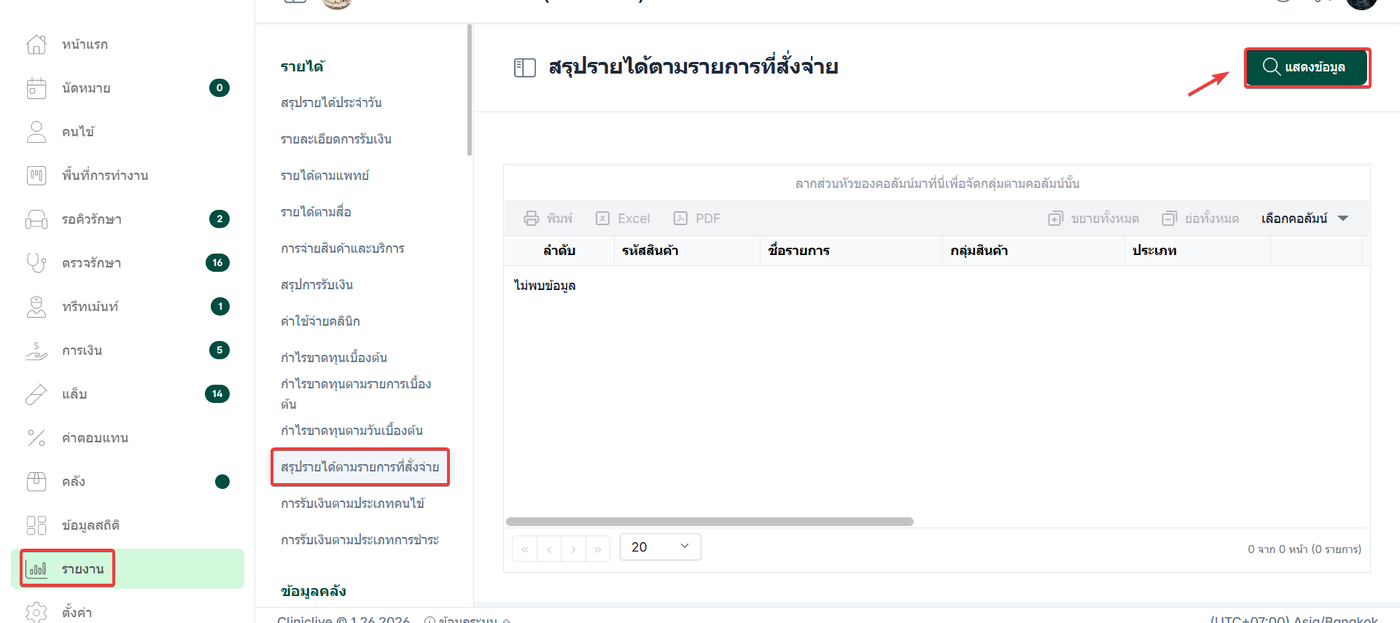Click the badge 16 on ตรวจรักษา

(217, 263)
